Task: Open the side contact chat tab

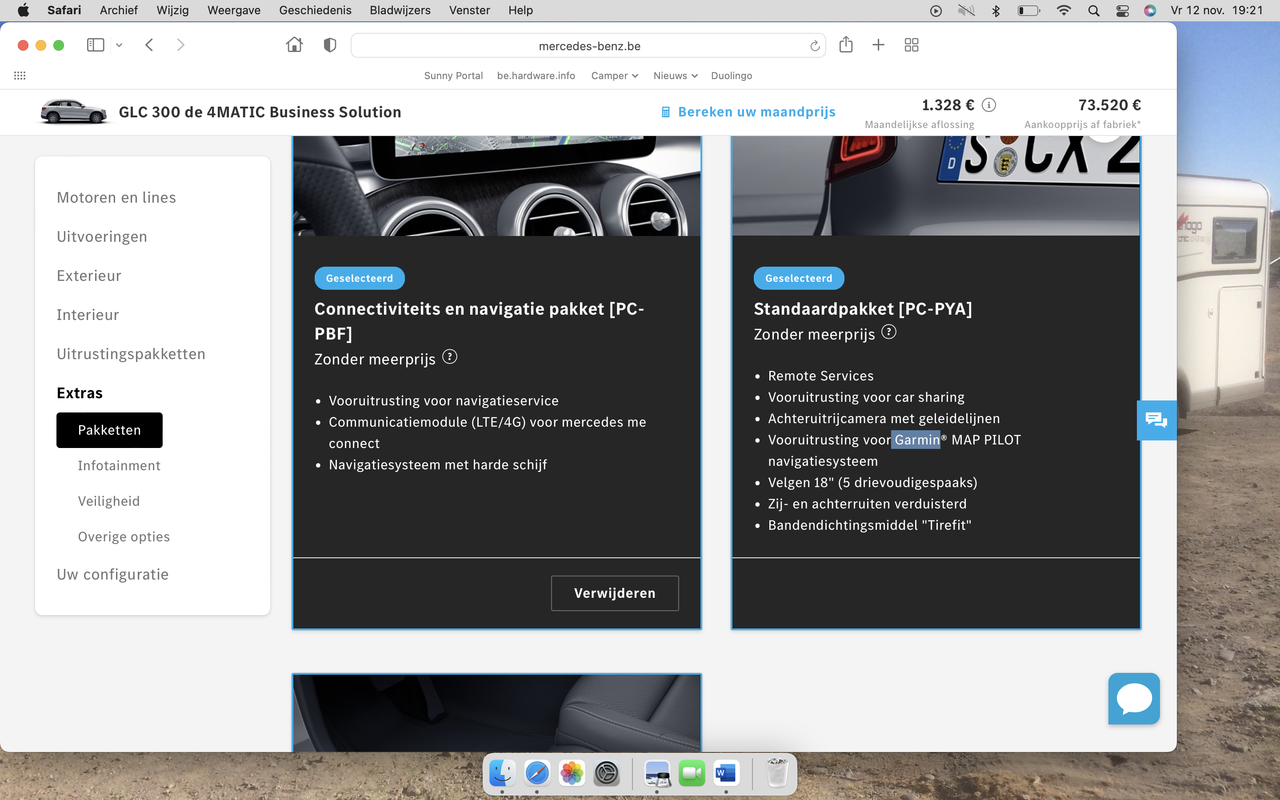Action: coord(1157,420)
